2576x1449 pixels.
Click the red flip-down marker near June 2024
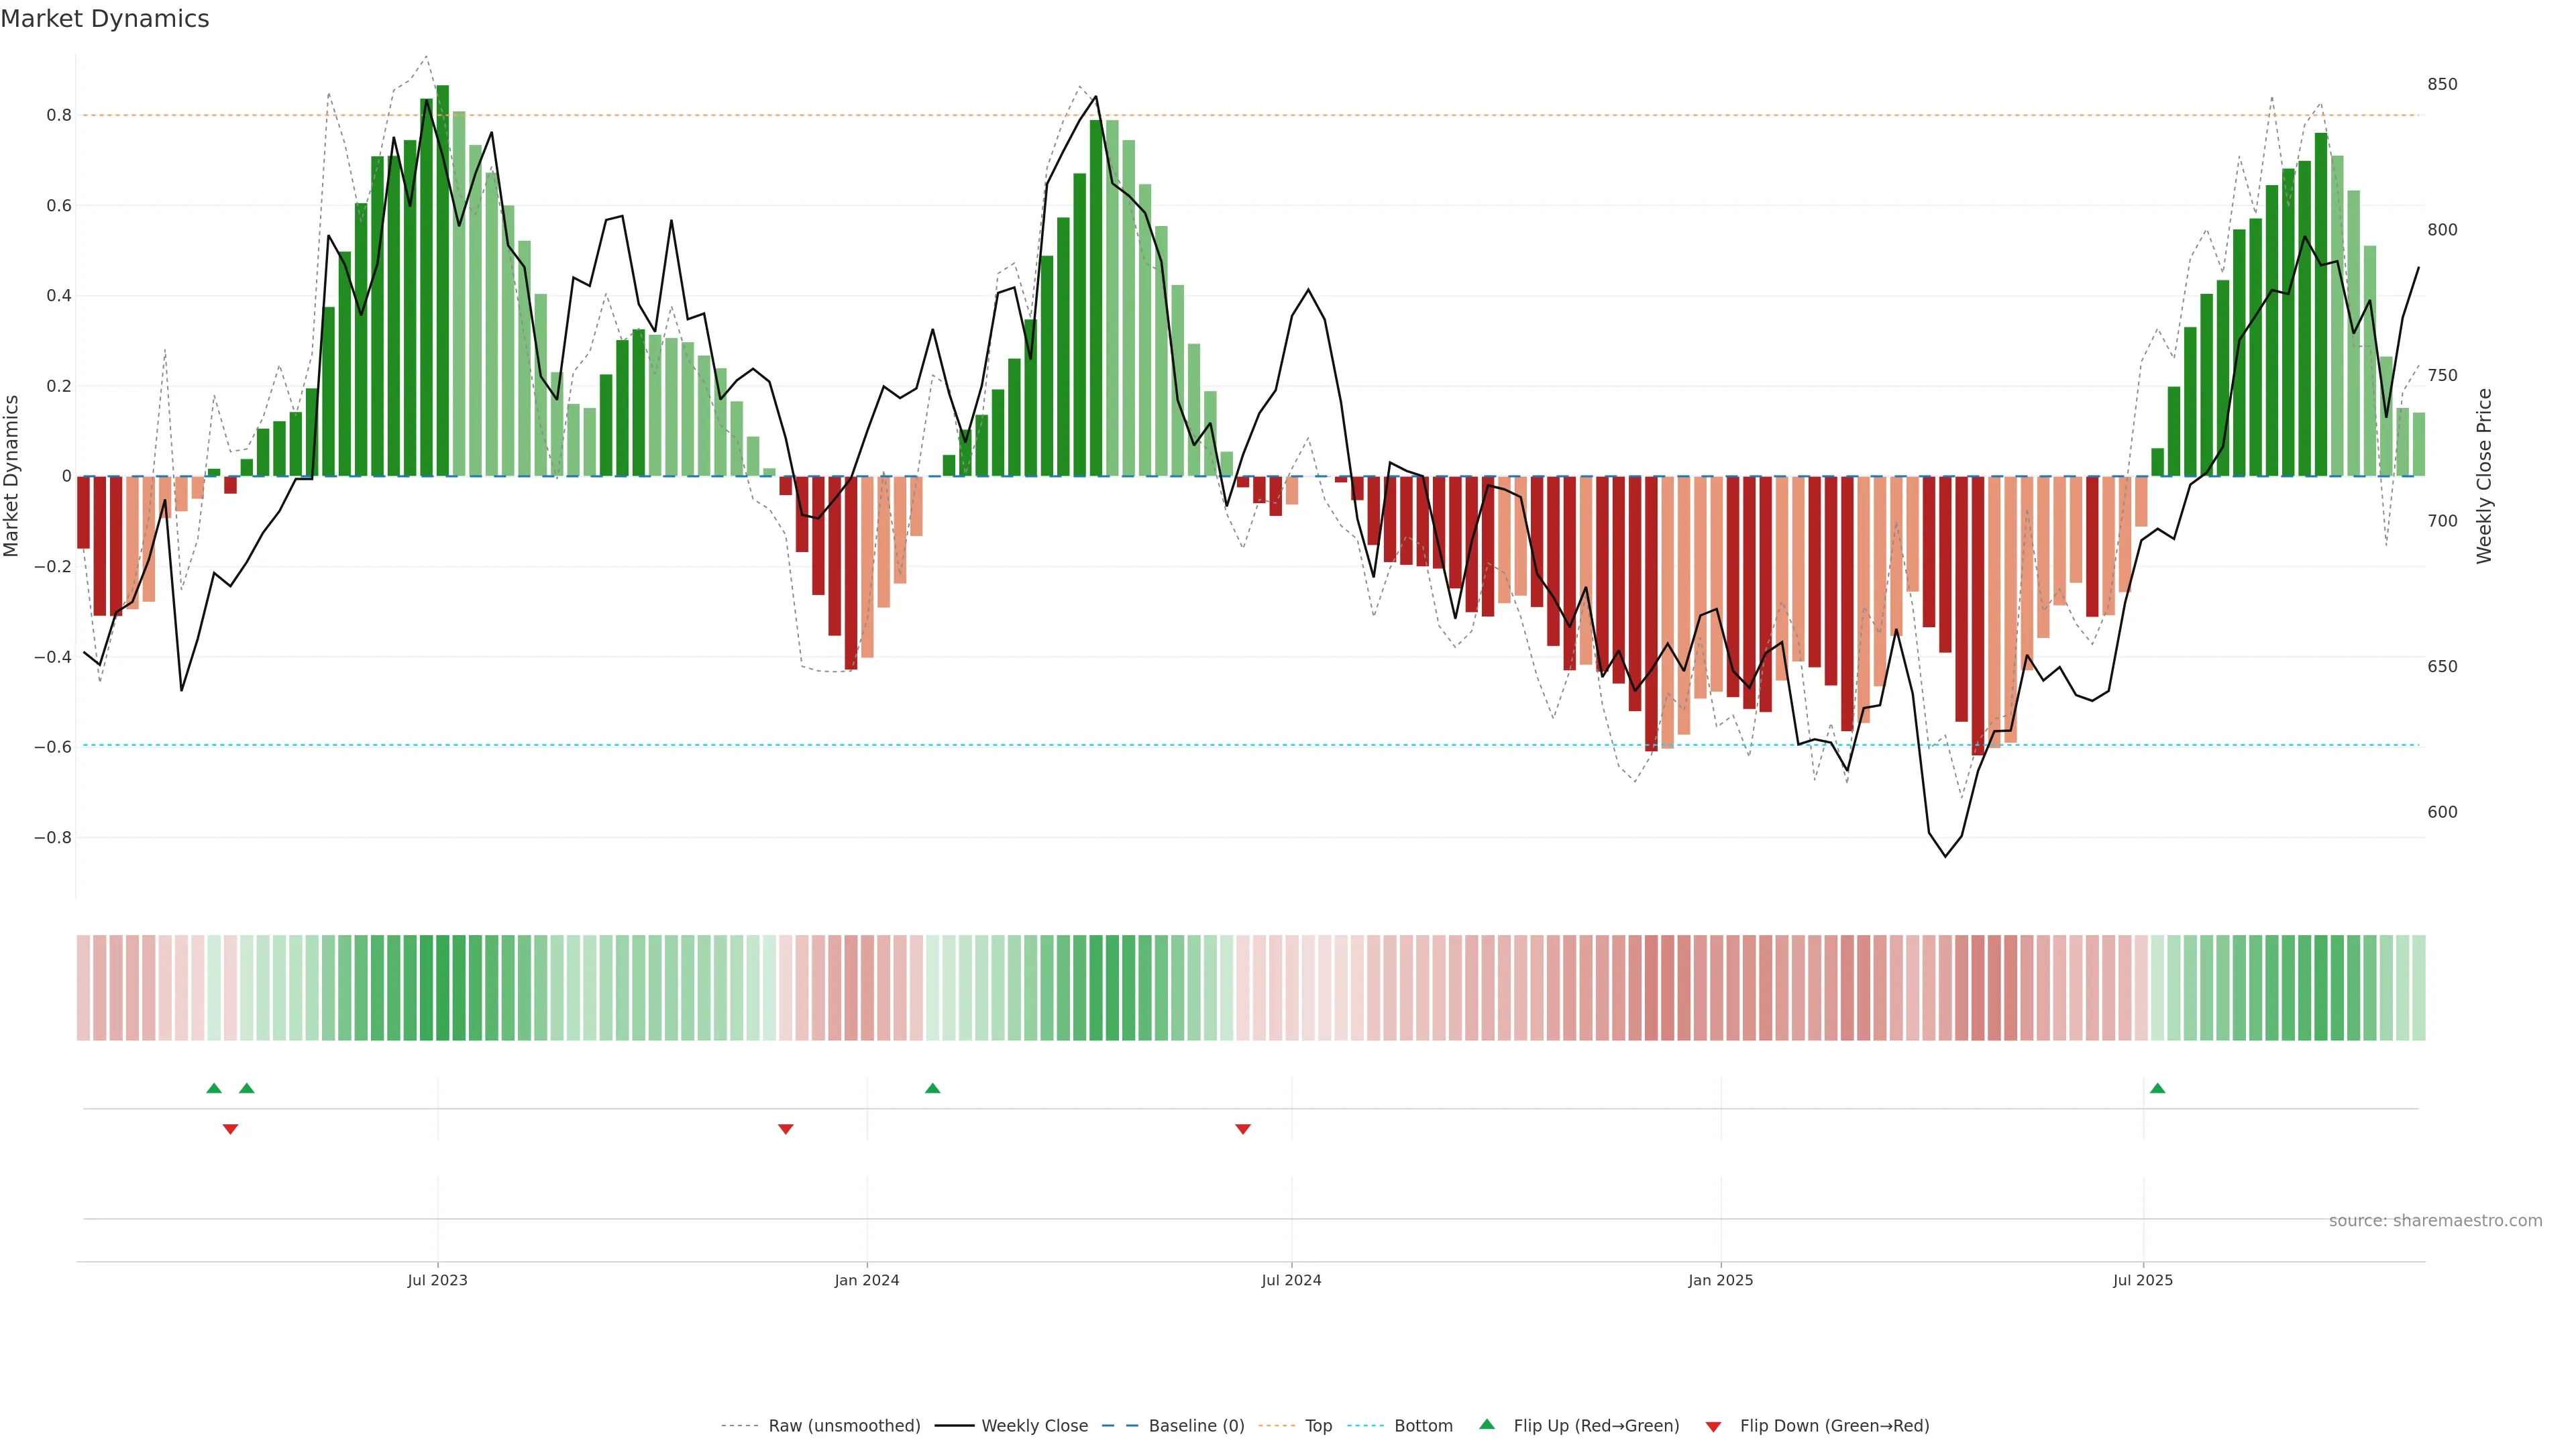(1242, 1129)
